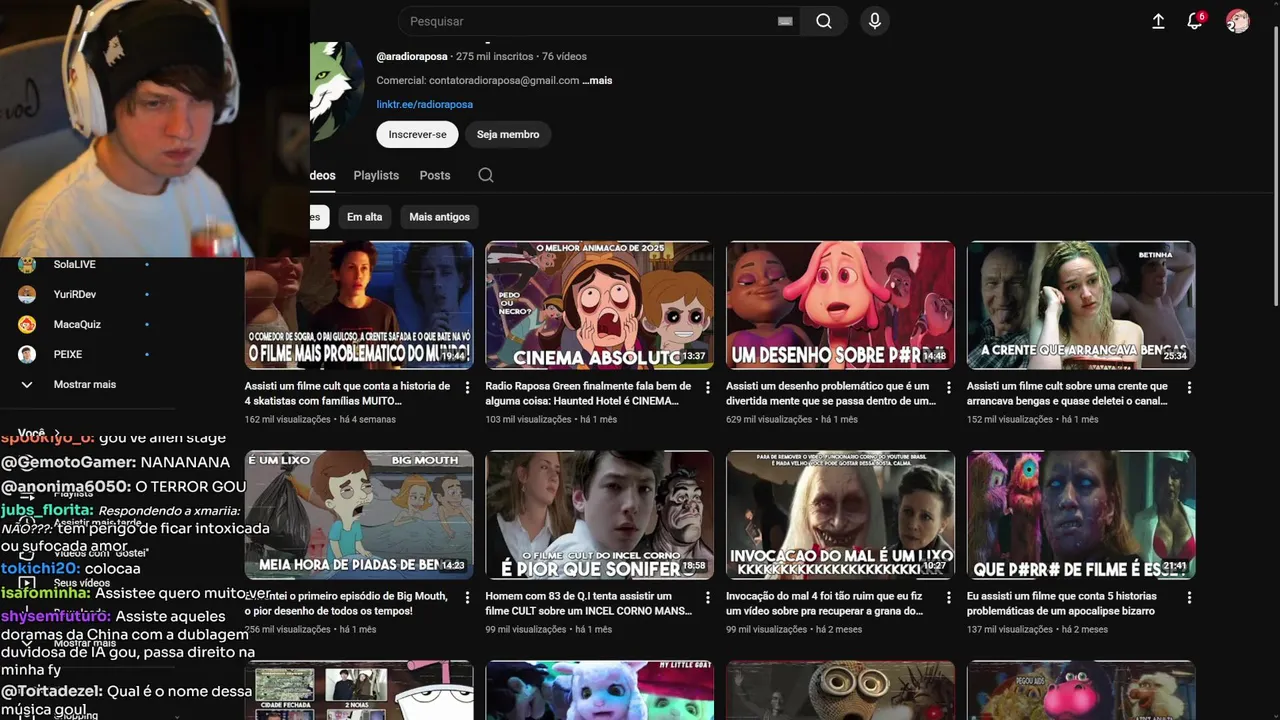Click the Inscrever-se button
The width and height of the screenshot is (1280, 720).
pyautogui.click(x=417, y=134)
